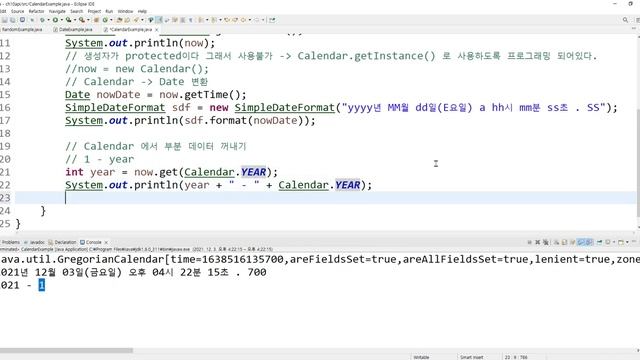640x360 pixels.
Task: Click the 'Smart Insert' status bar entry
Action: coord(471,357)
